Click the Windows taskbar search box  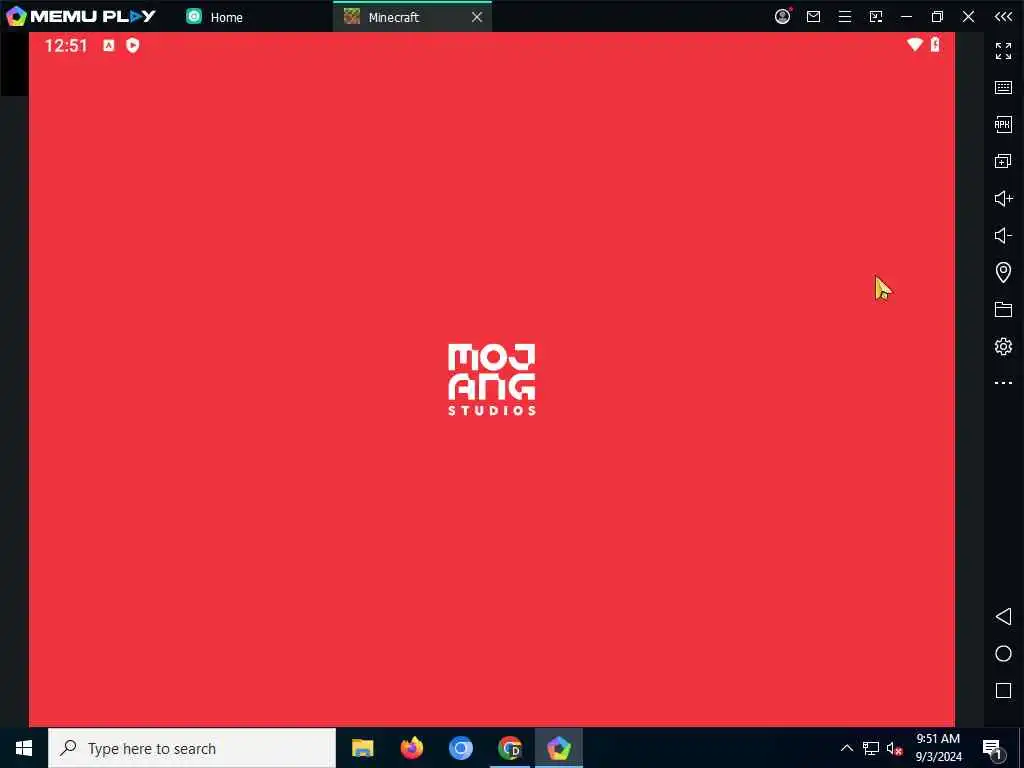pyautogui.click(x=192, y=748)
